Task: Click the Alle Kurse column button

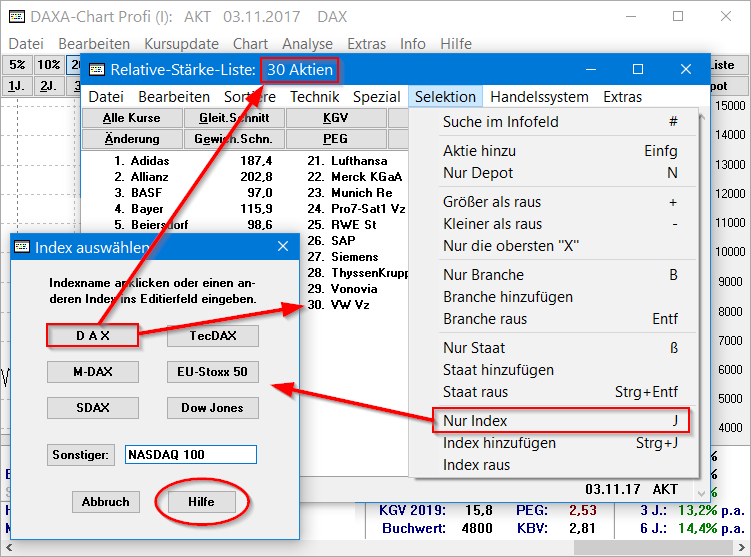Action: (131, 118)
